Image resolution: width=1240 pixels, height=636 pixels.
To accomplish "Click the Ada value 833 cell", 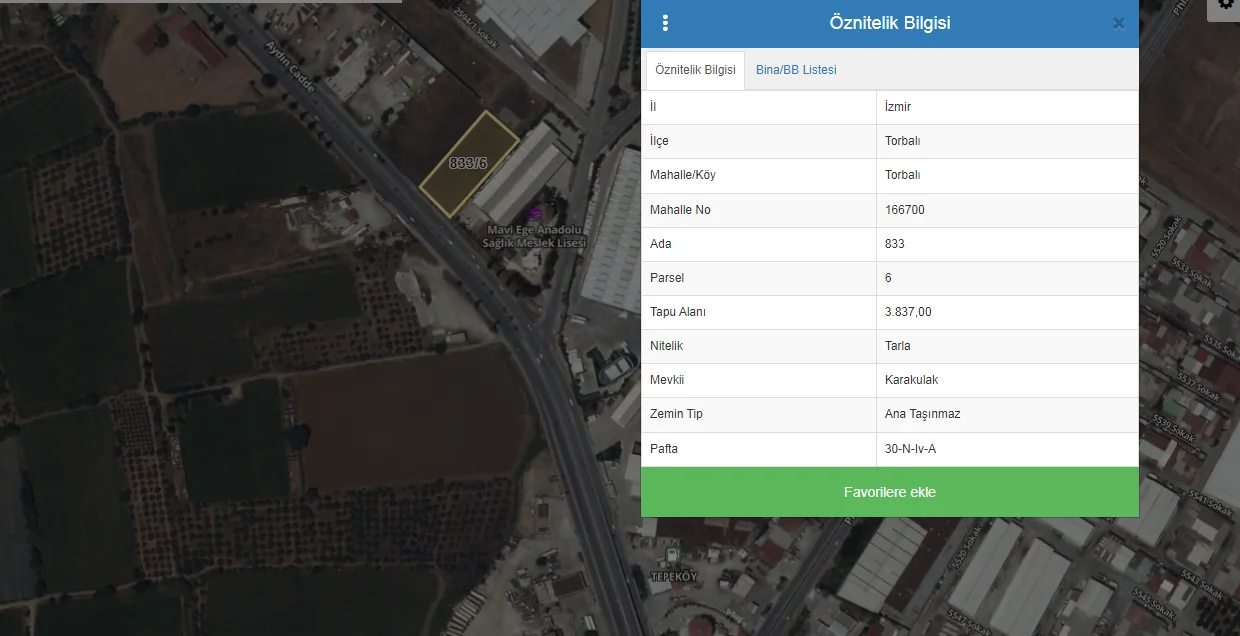I will (895, 244).
